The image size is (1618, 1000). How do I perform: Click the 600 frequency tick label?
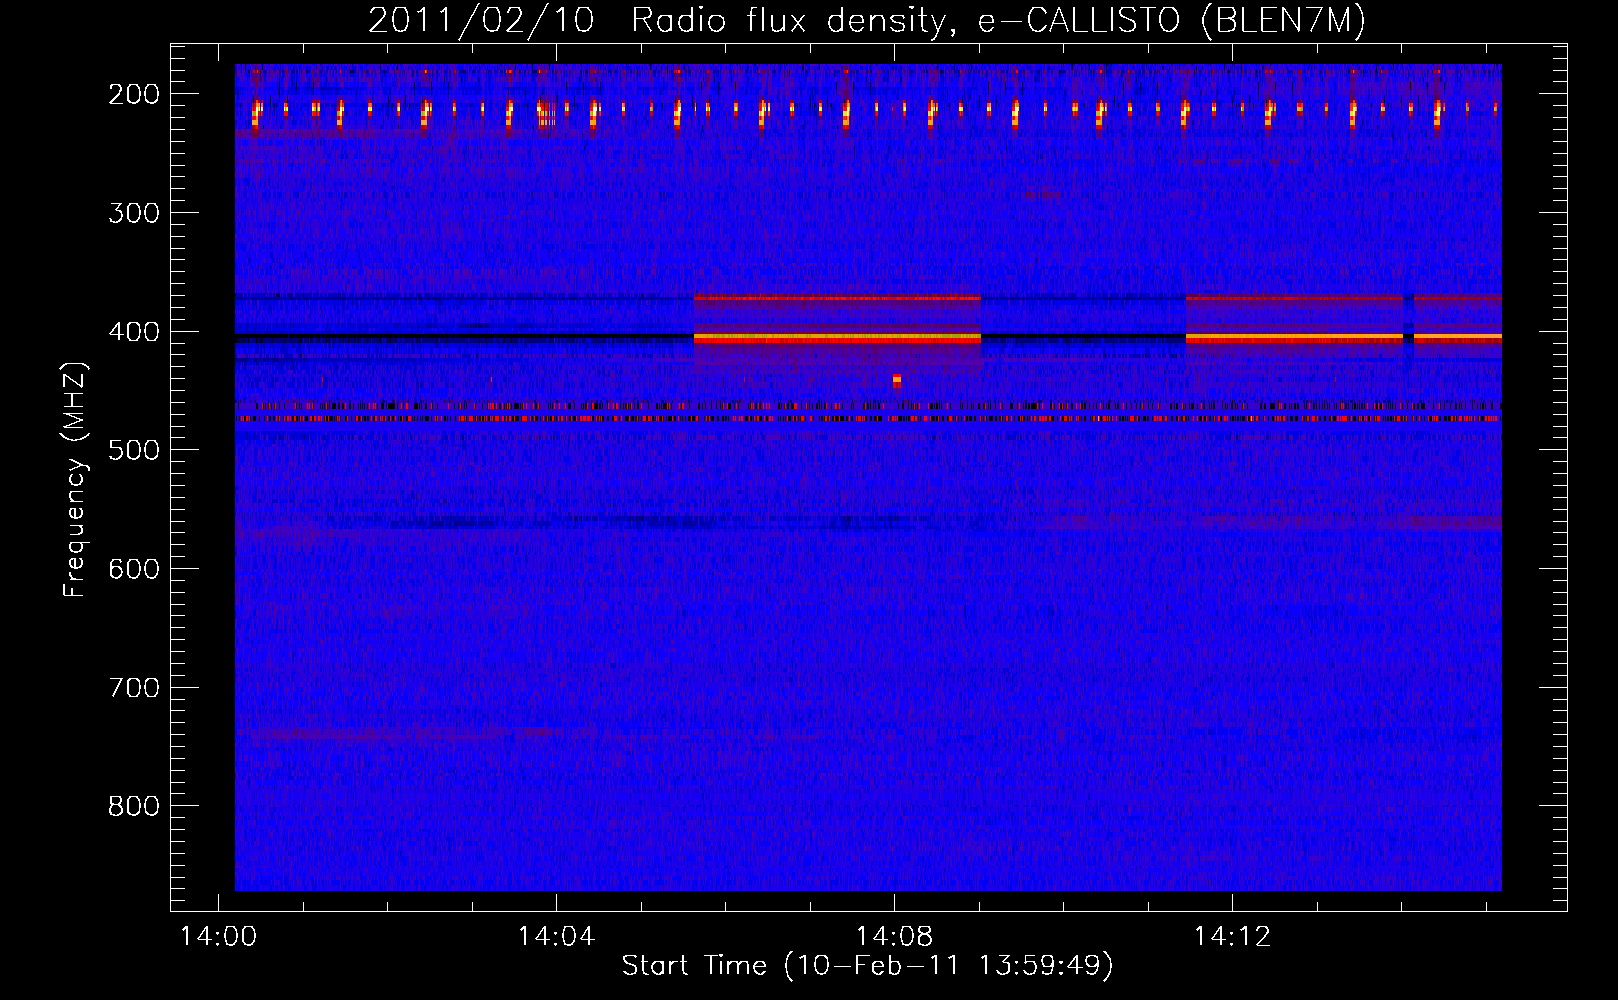click(x=133, y=569)
